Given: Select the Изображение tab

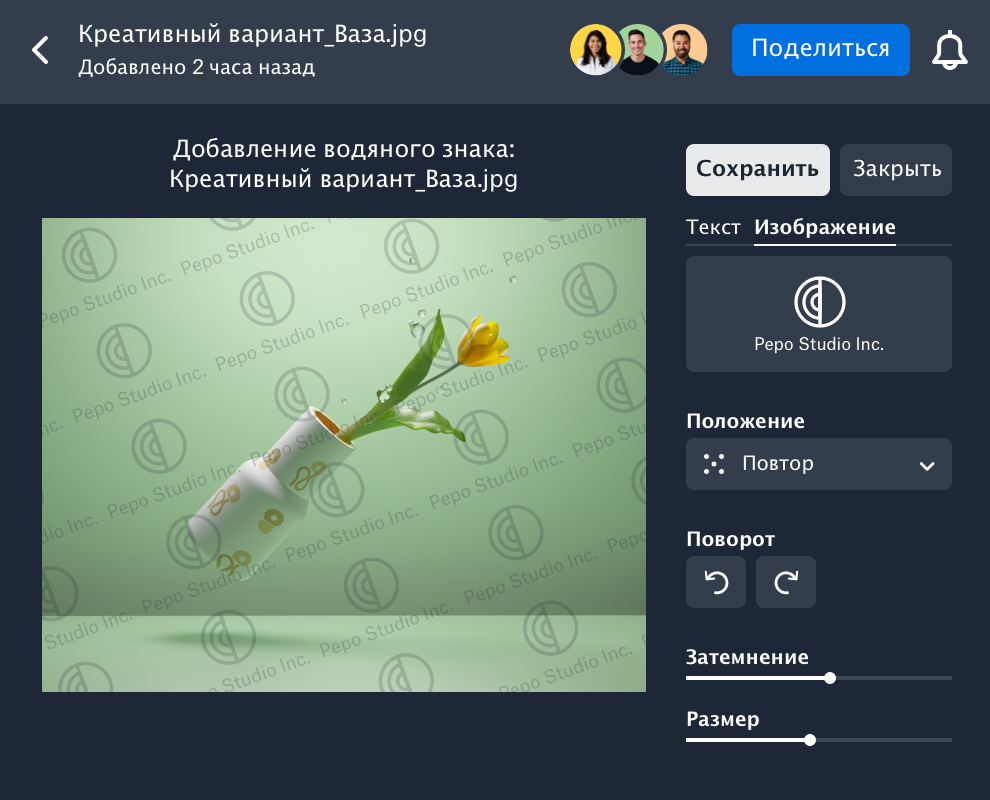Looking at the screenshot, I should click(824, 227).
